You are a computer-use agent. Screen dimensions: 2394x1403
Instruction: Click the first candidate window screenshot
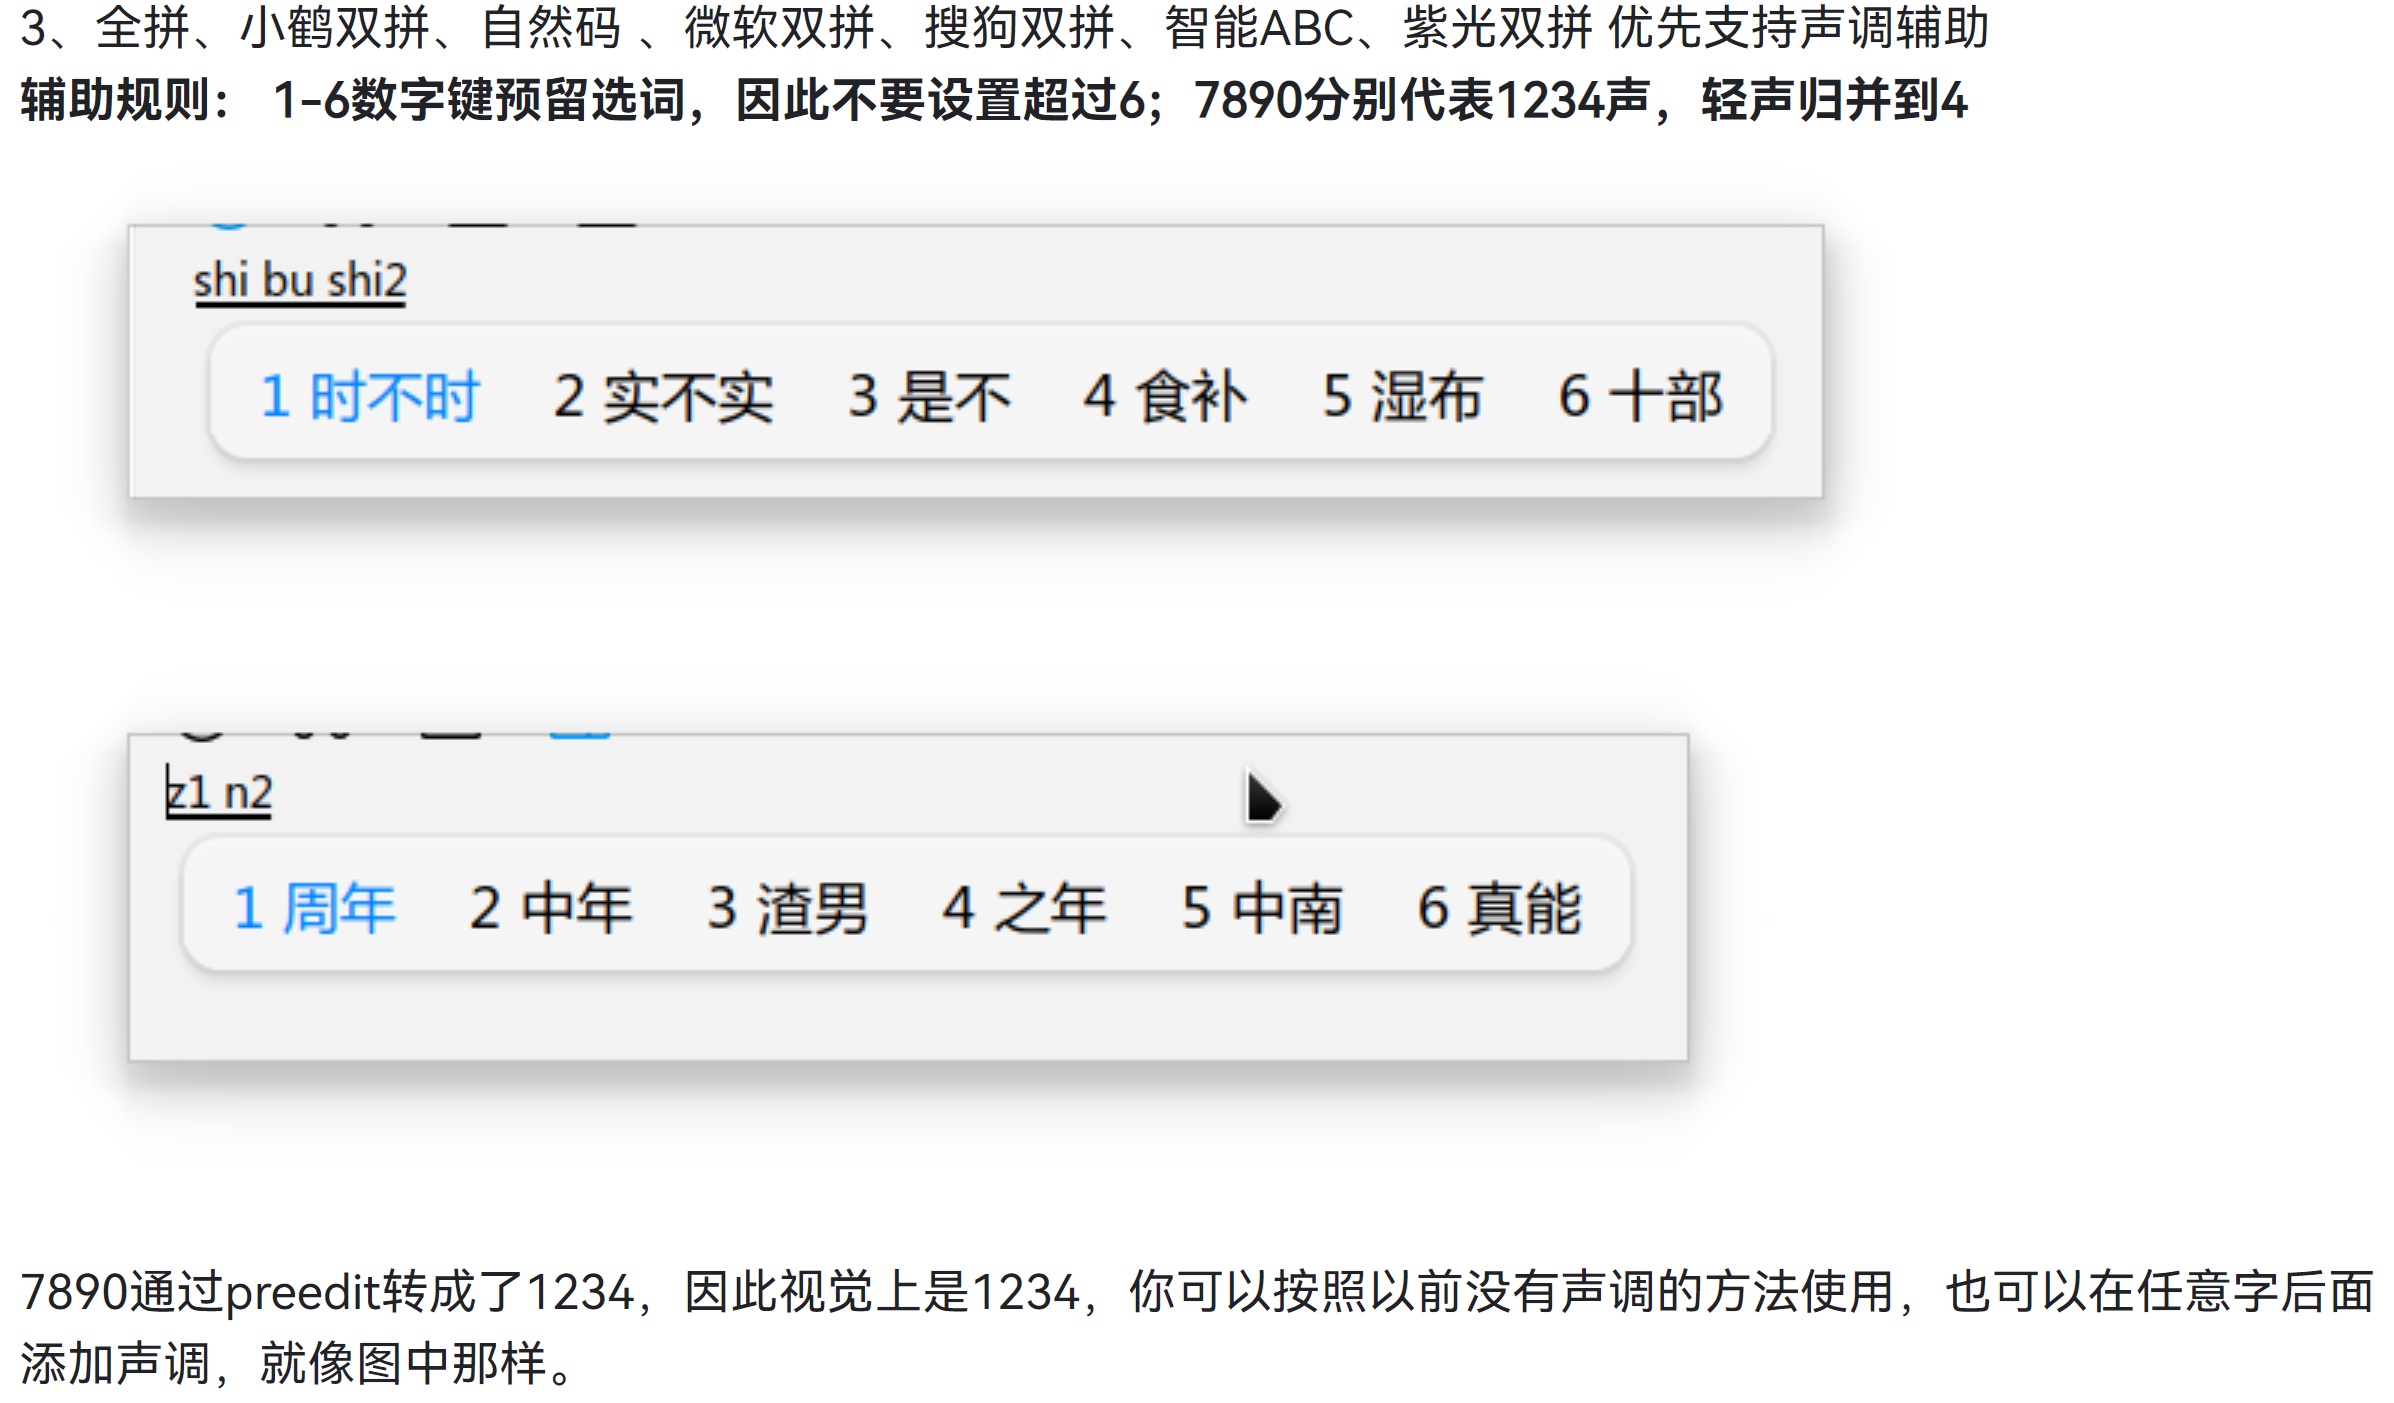(976, 361)
